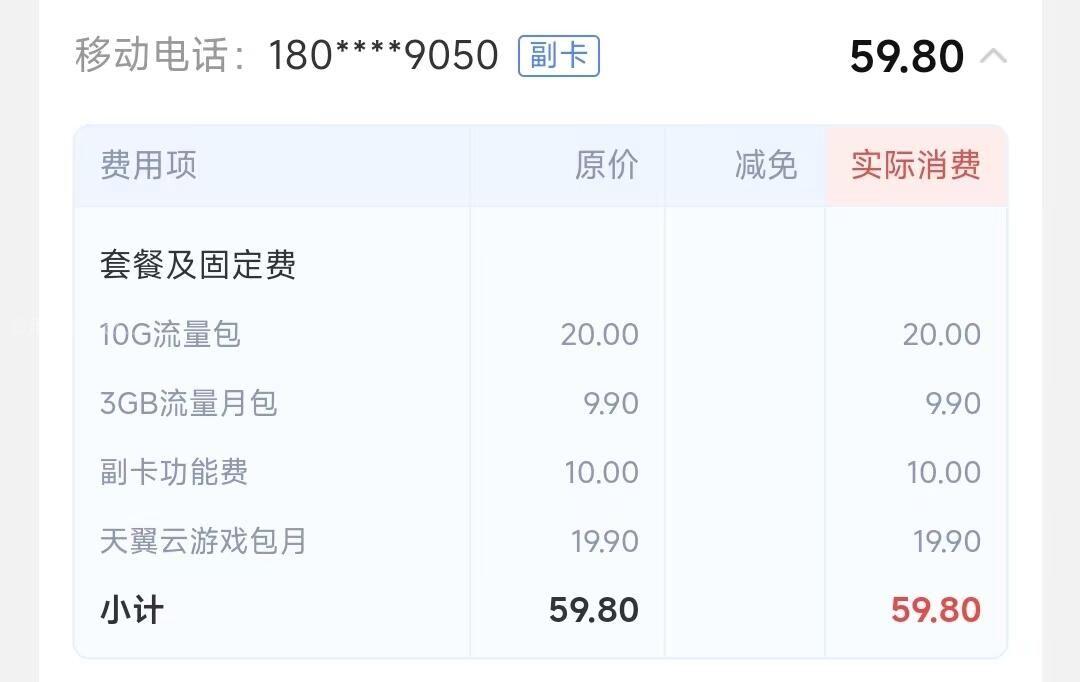The width and height of the screenshot is (1080, 682).
Task: Open the 3GB流量月包 fee item
Action: click(x=188, y=403)
